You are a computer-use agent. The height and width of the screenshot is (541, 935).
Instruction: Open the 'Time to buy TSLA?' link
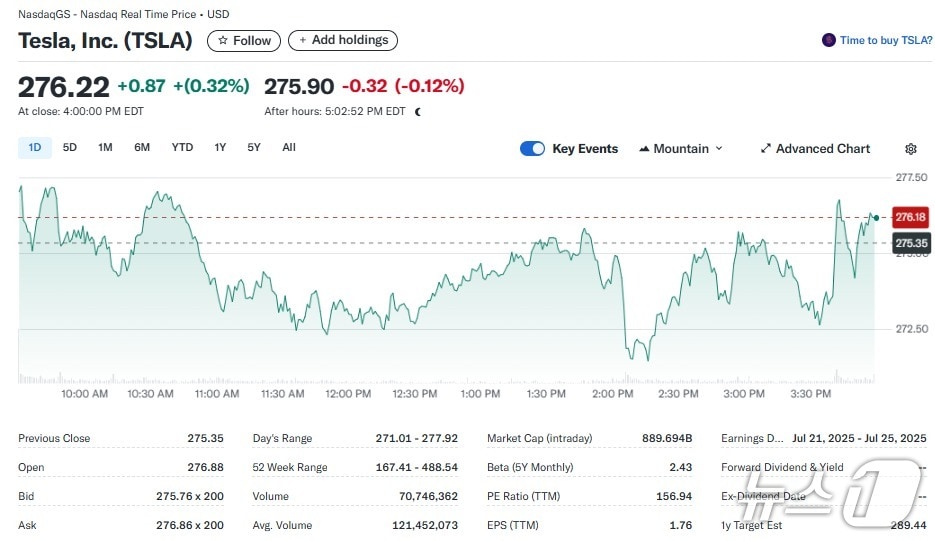(x=884, y=40)
